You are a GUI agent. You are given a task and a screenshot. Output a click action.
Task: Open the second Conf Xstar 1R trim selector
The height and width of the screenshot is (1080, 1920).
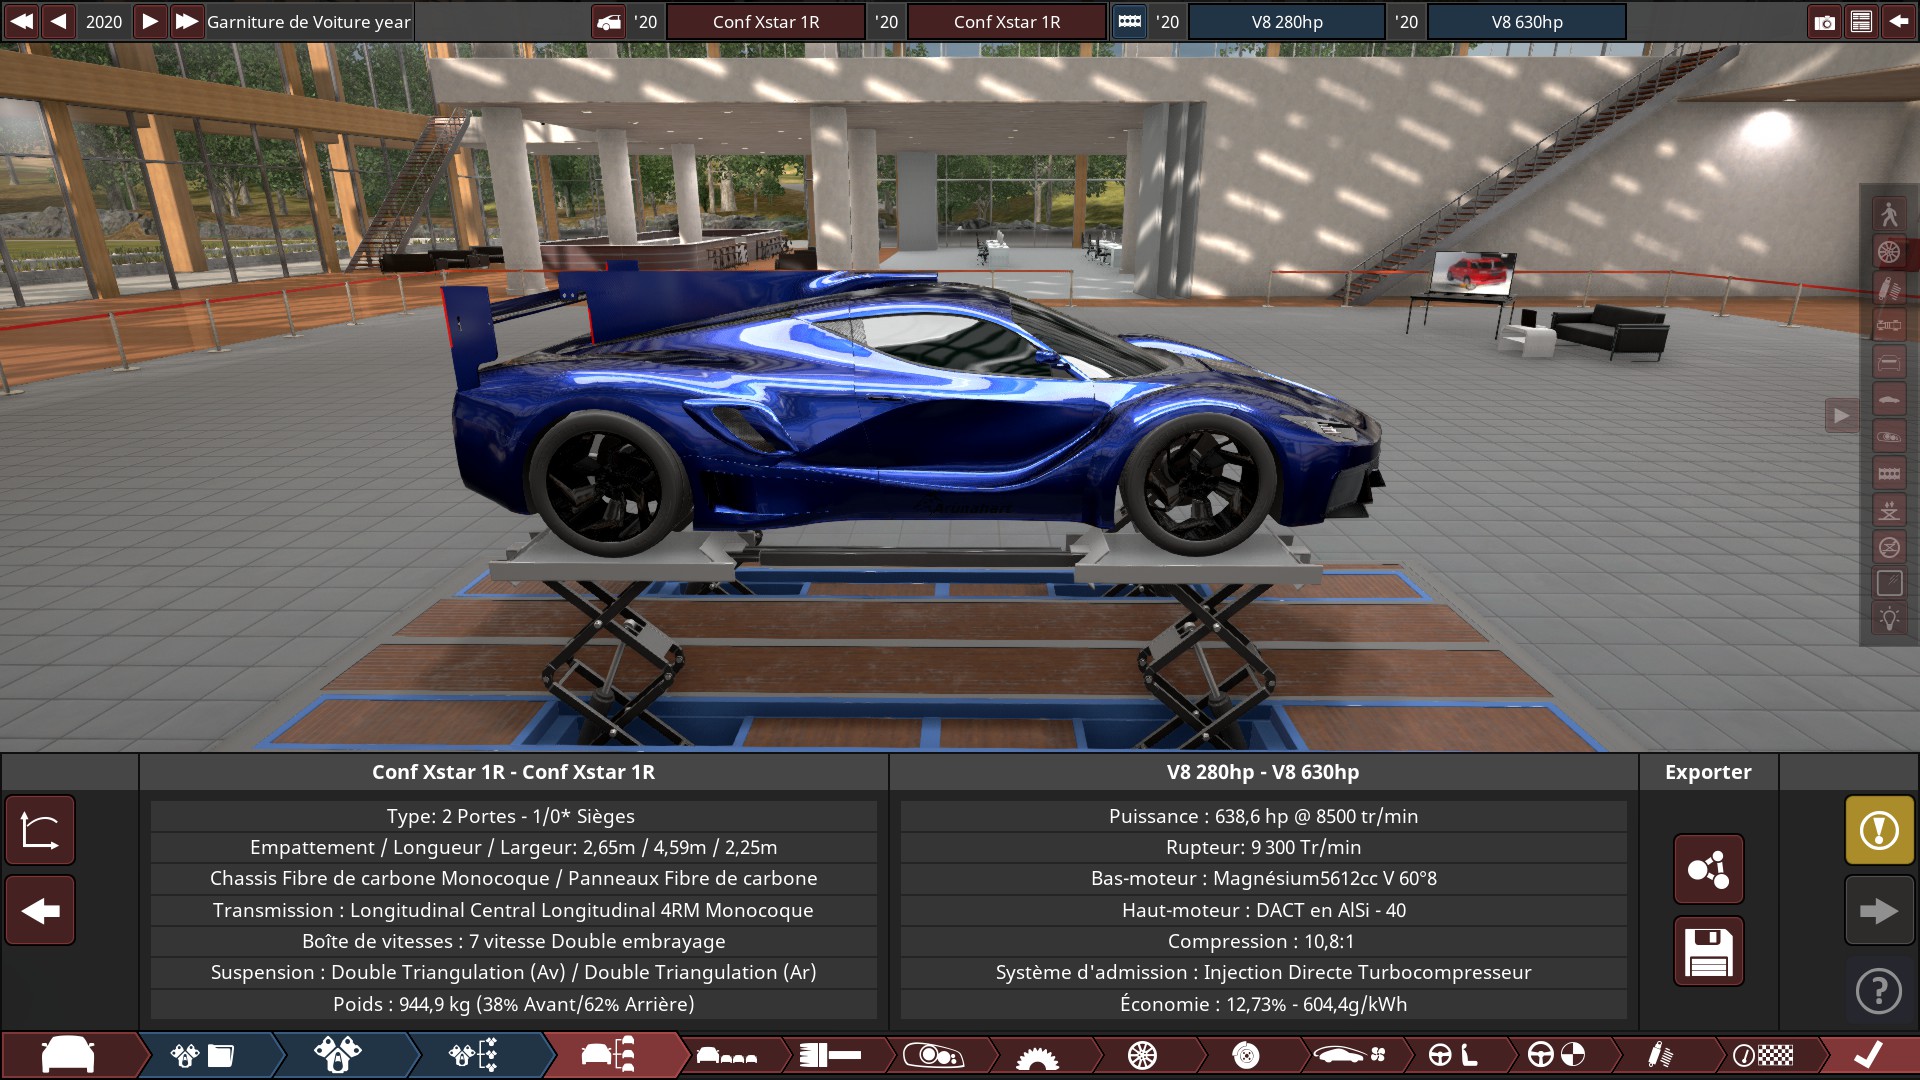point(1007,21)
